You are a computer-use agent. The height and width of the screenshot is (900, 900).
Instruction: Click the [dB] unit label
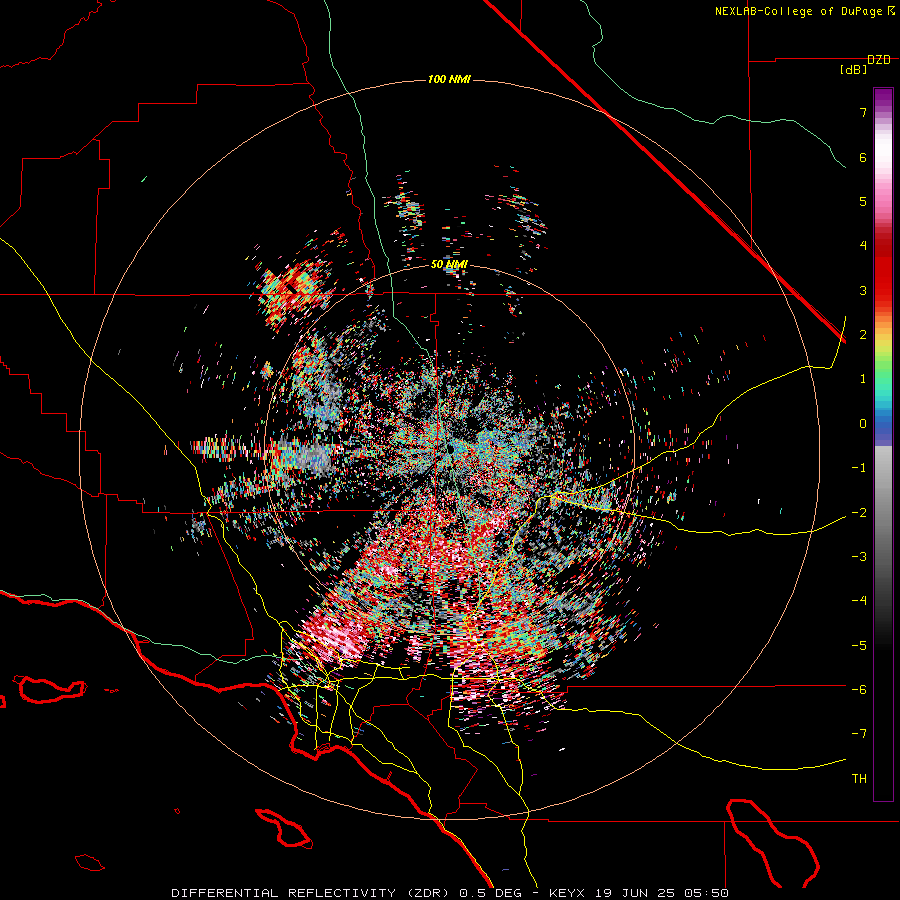pos(854,69)
